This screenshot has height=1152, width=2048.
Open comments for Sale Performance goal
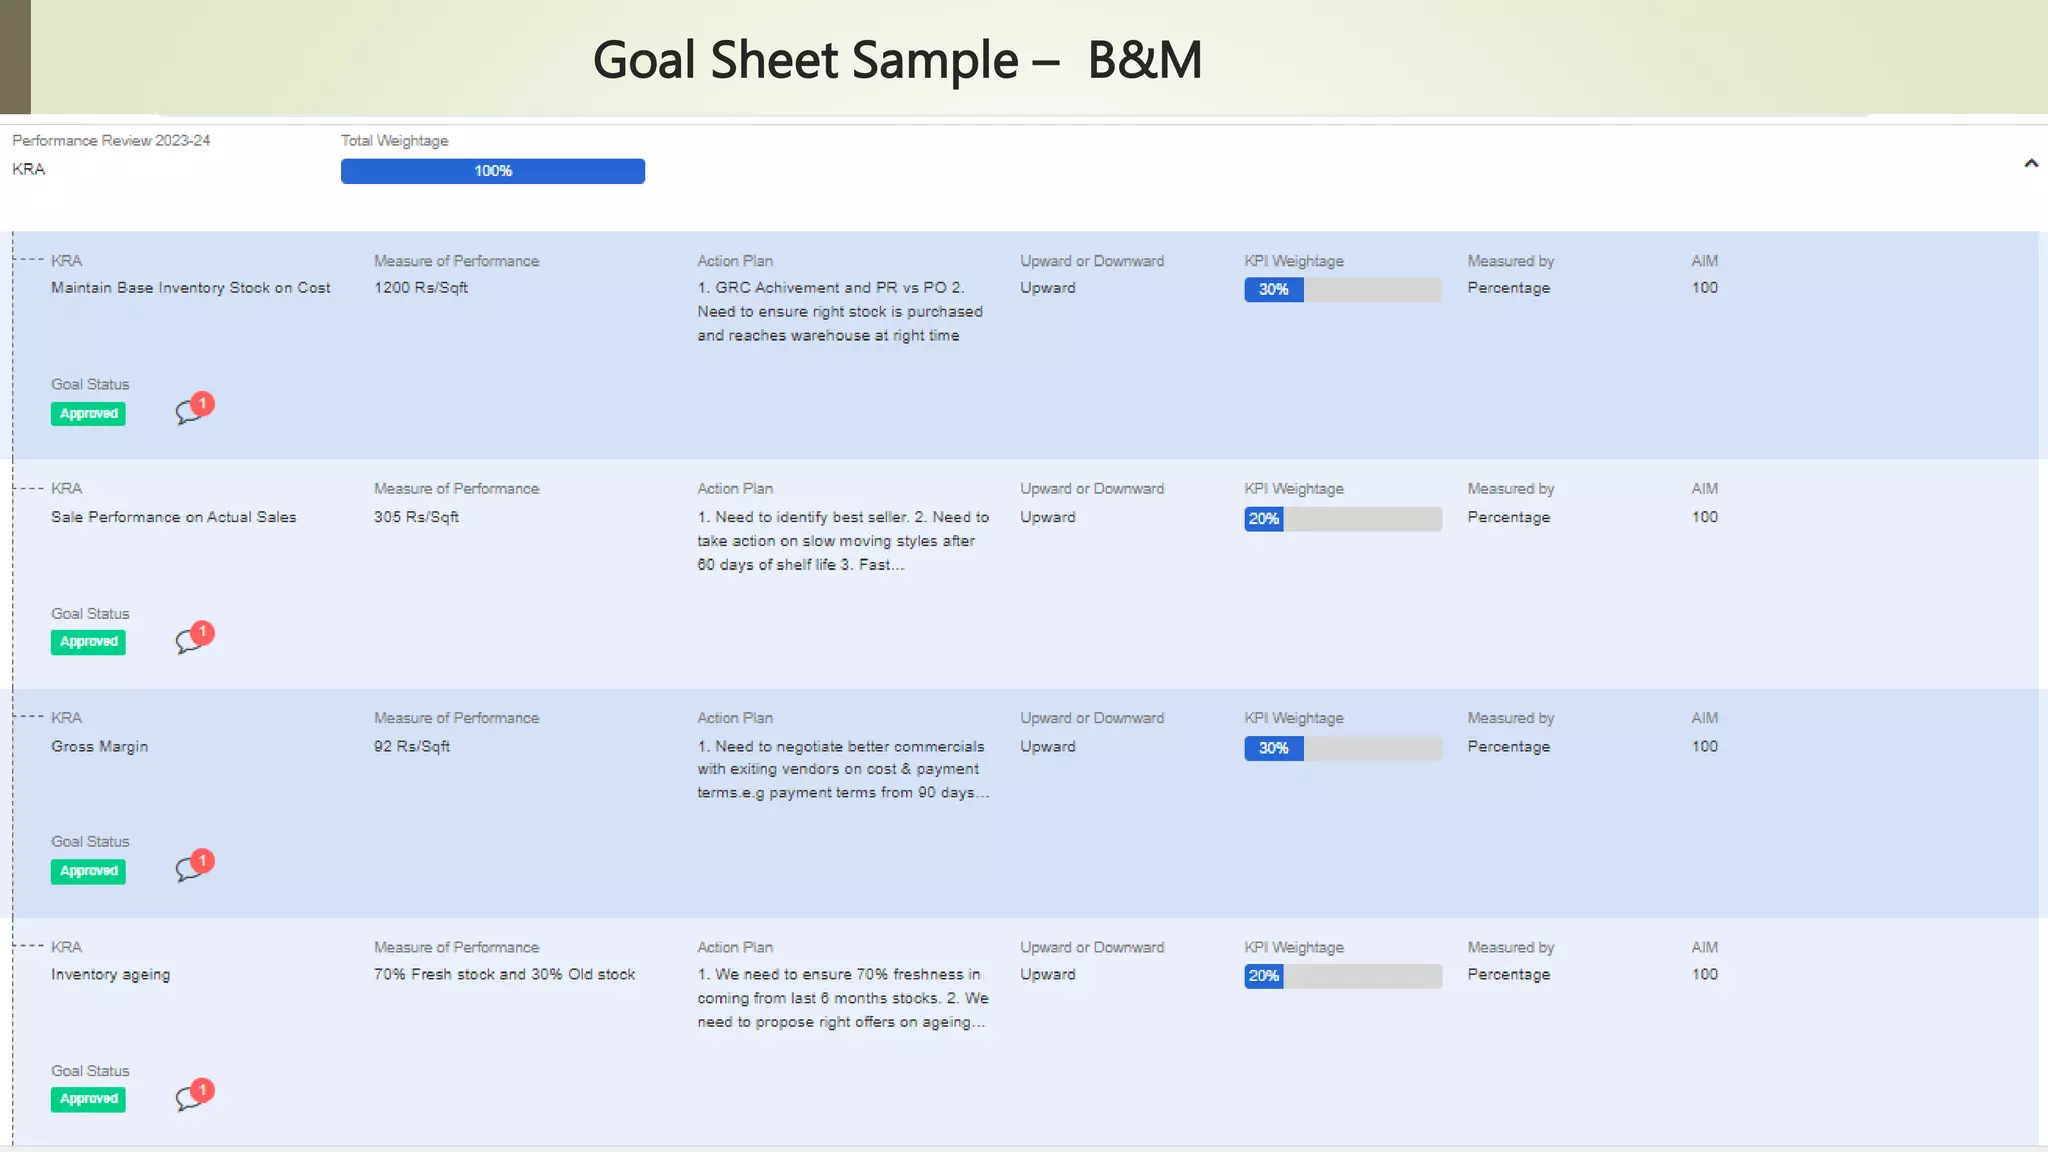click(x=190, y=640)
